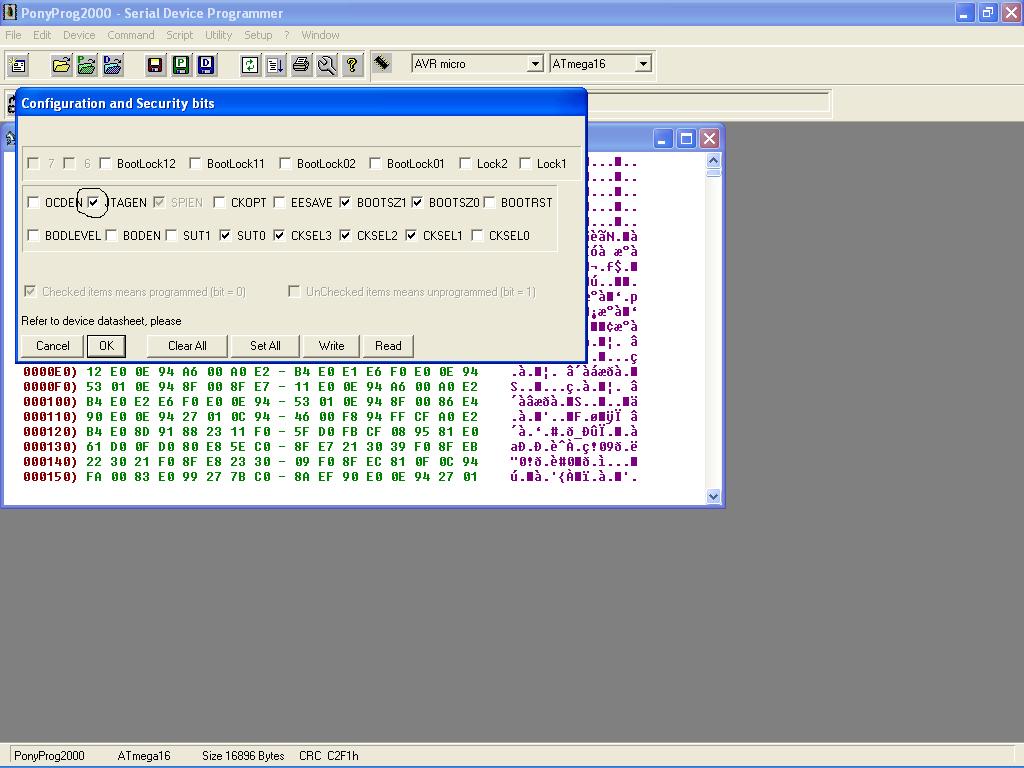This screenshot has height=768, width=1024.
Task: Click Write to program fuse bits
Action: click(x=332, y=346)
